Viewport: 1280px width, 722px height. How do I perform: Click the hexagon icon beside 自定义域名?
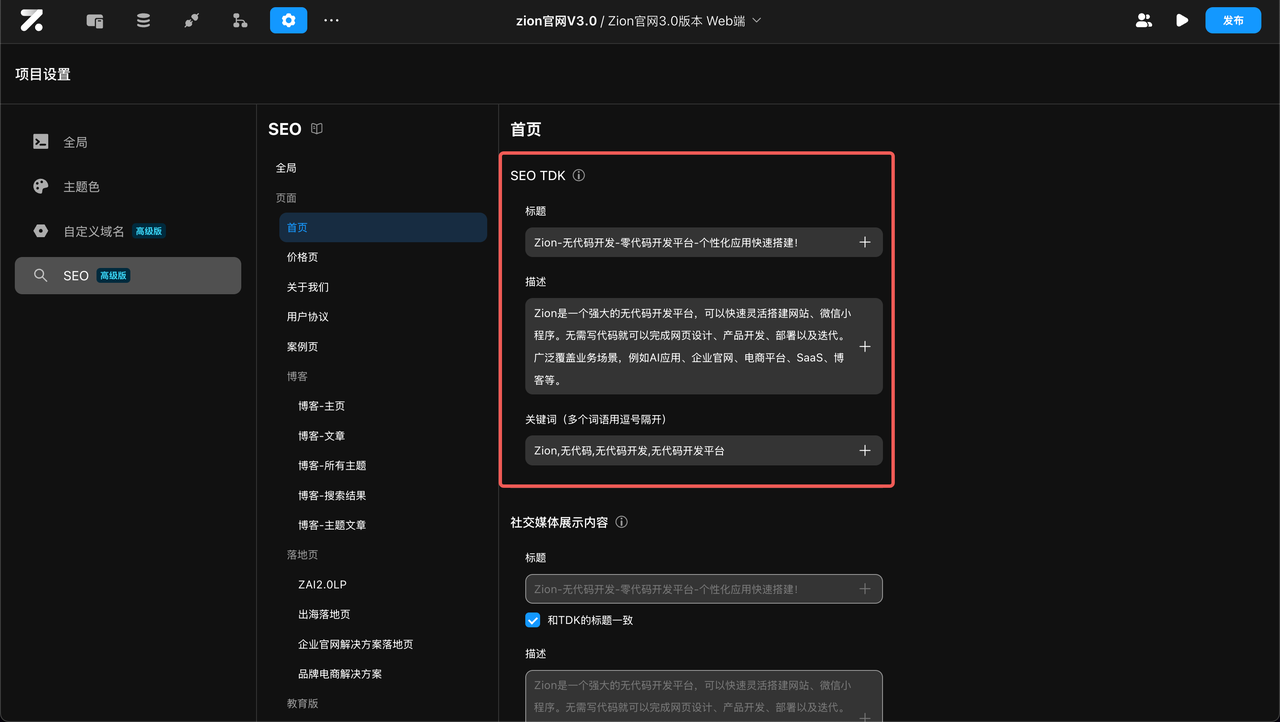click(41, 231)
